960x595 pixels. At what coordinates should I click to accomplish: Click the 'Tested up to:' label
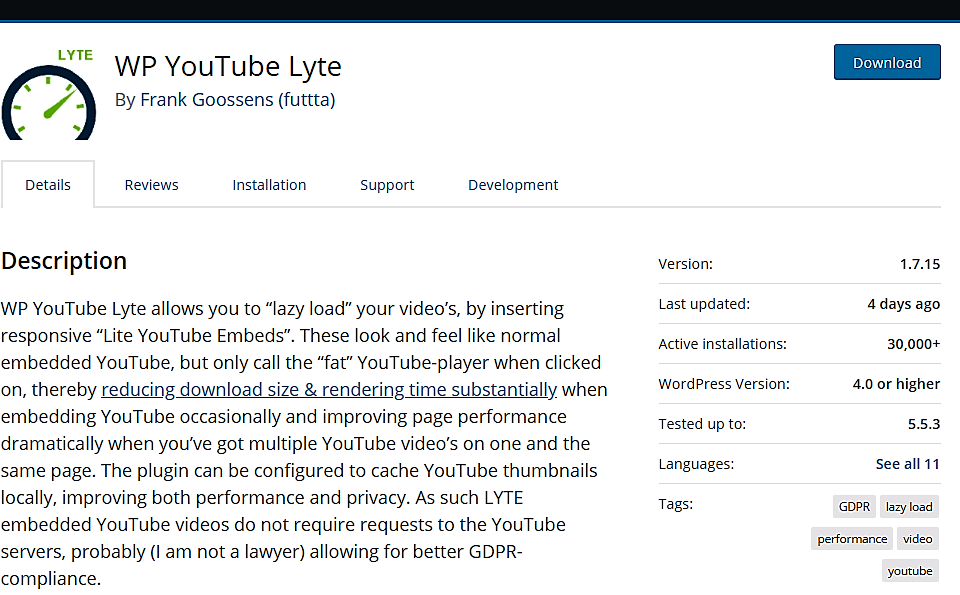point(702,424)
